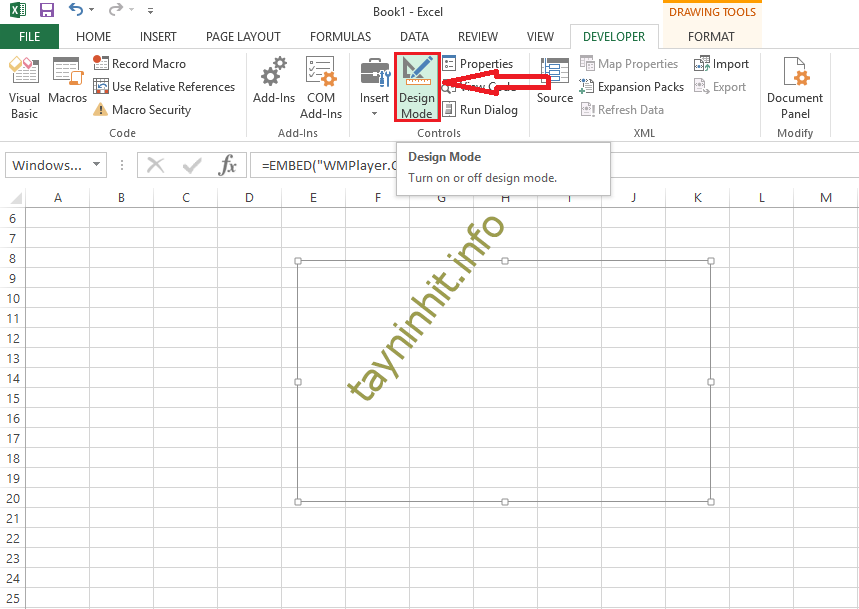
Task: Open the PAGE LAYOUT tab
Action: click(x=243, y=37)
